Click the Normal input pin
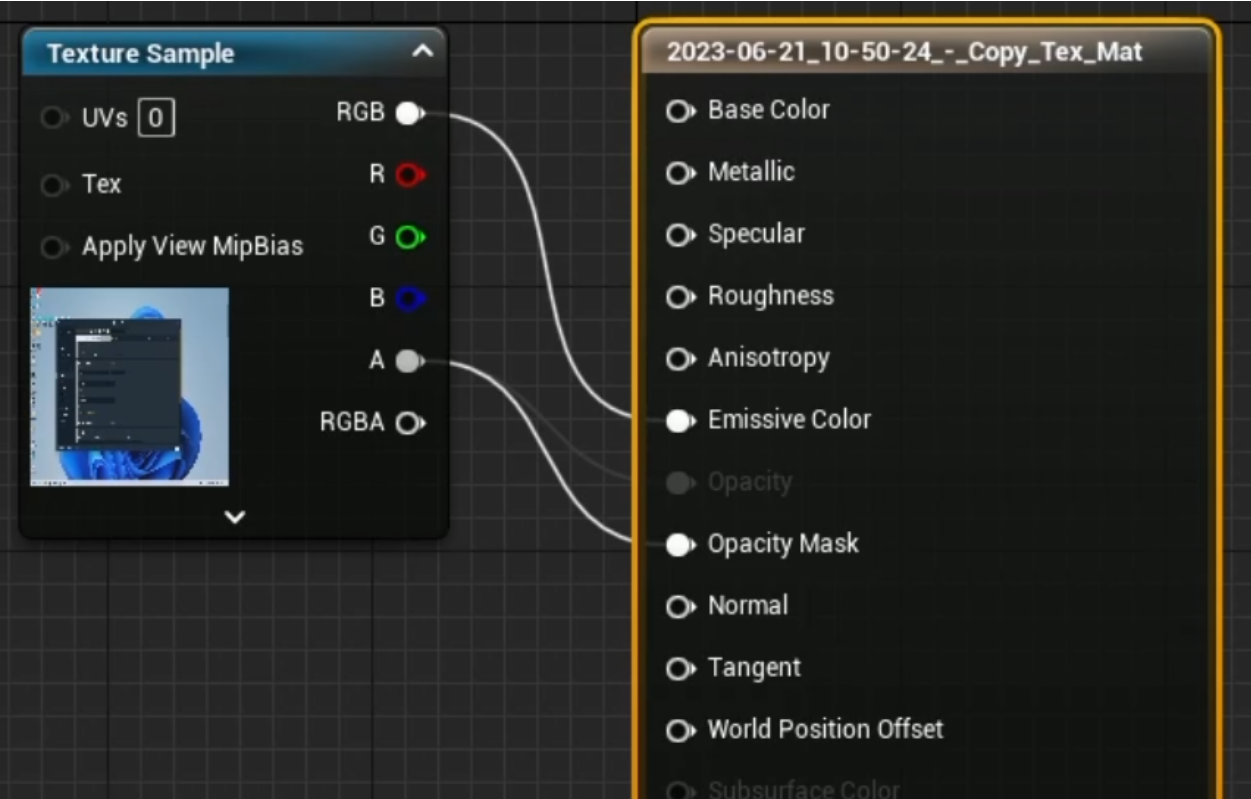Screen dimensions: 1251x799 click(680, 606)
